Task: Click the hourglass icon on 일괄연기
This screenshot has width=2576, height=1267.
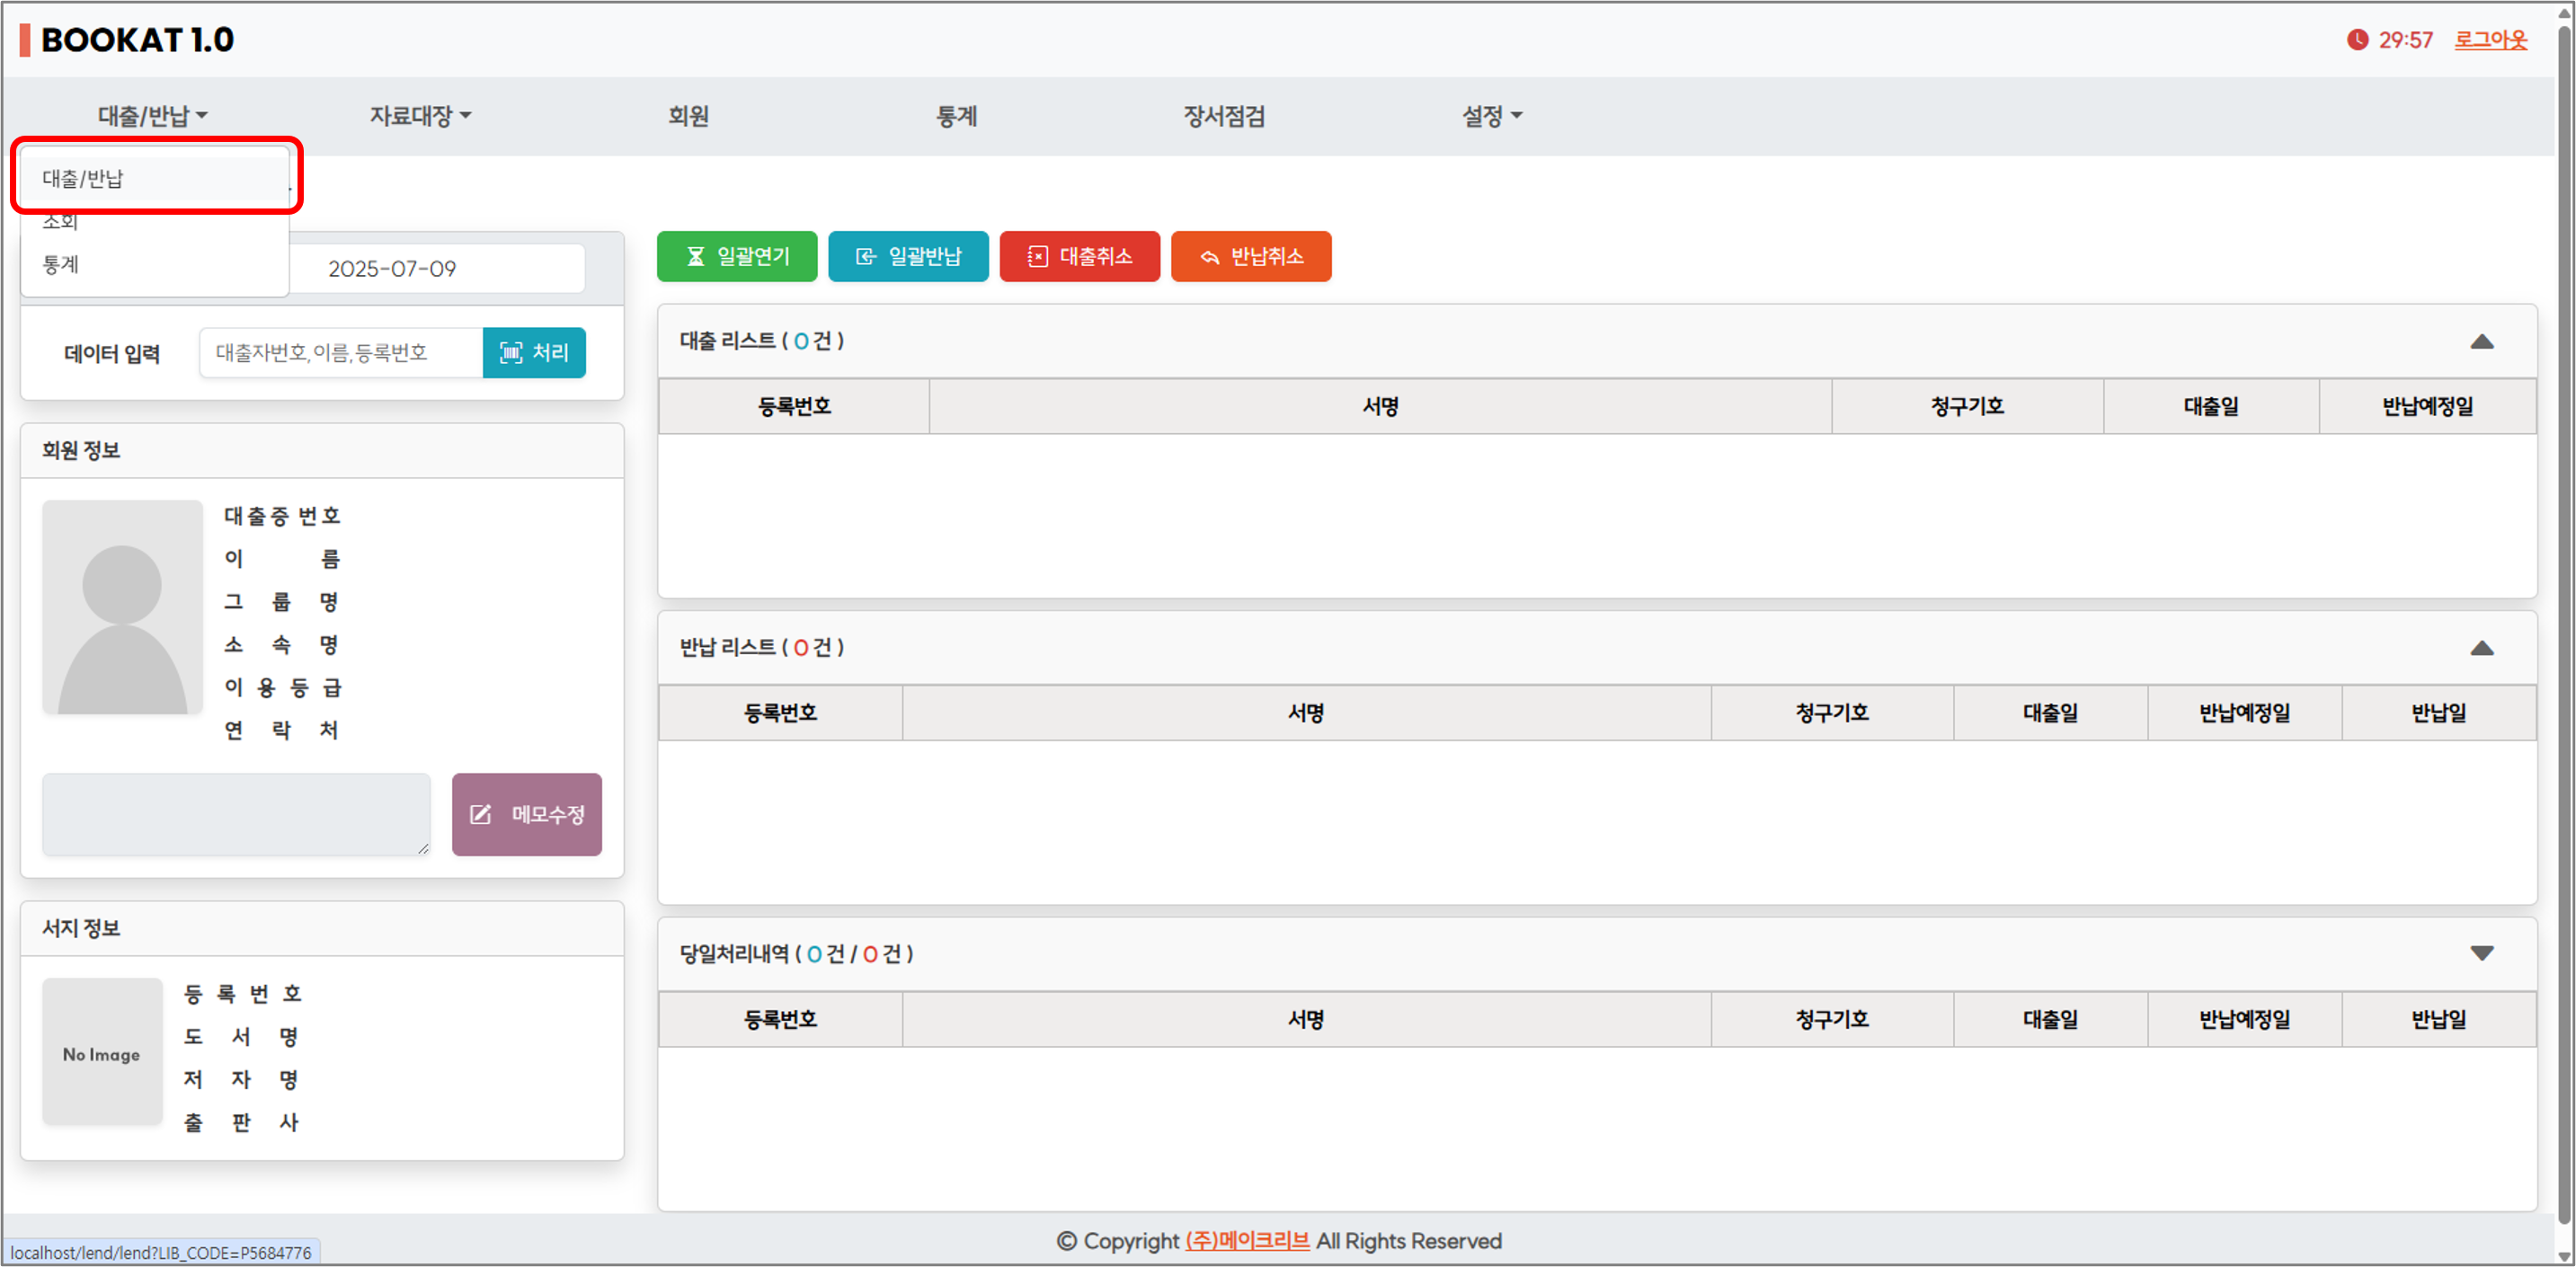Action: coord(695,257)
